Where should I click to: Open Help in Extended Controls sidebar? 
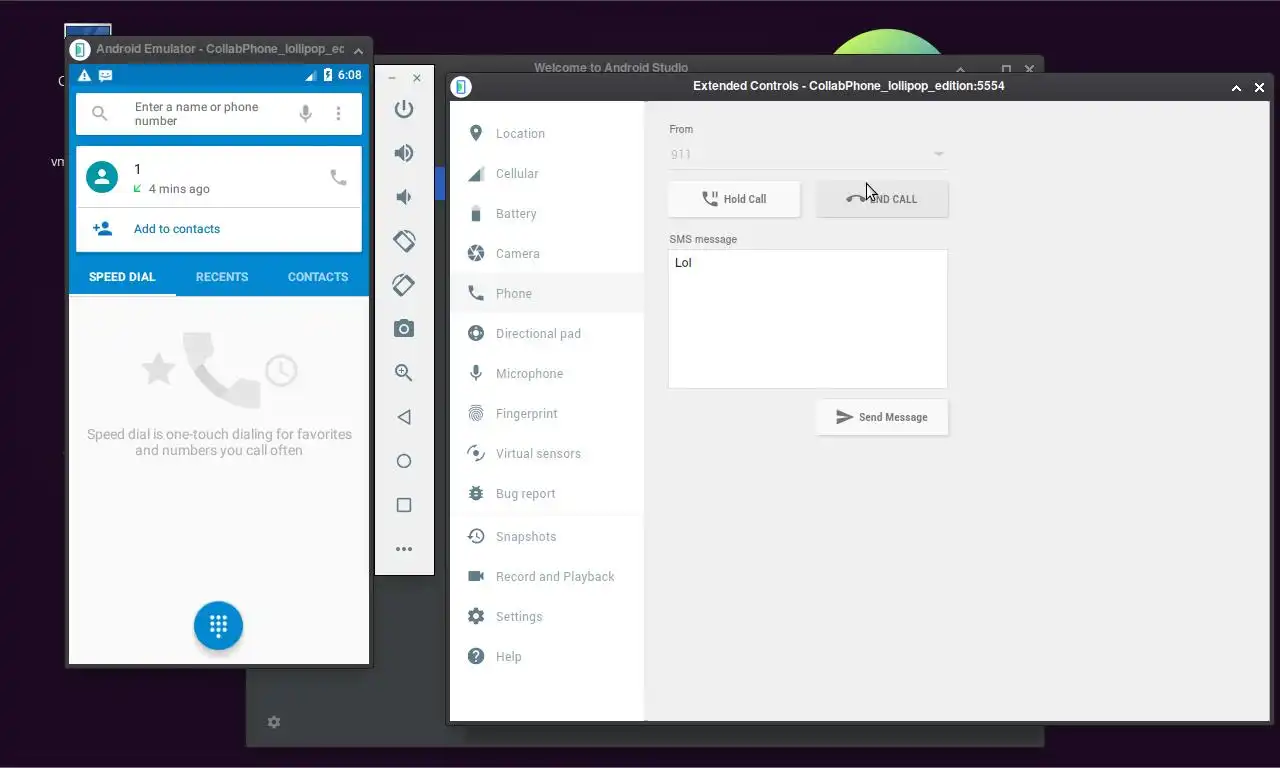[547, 656]
